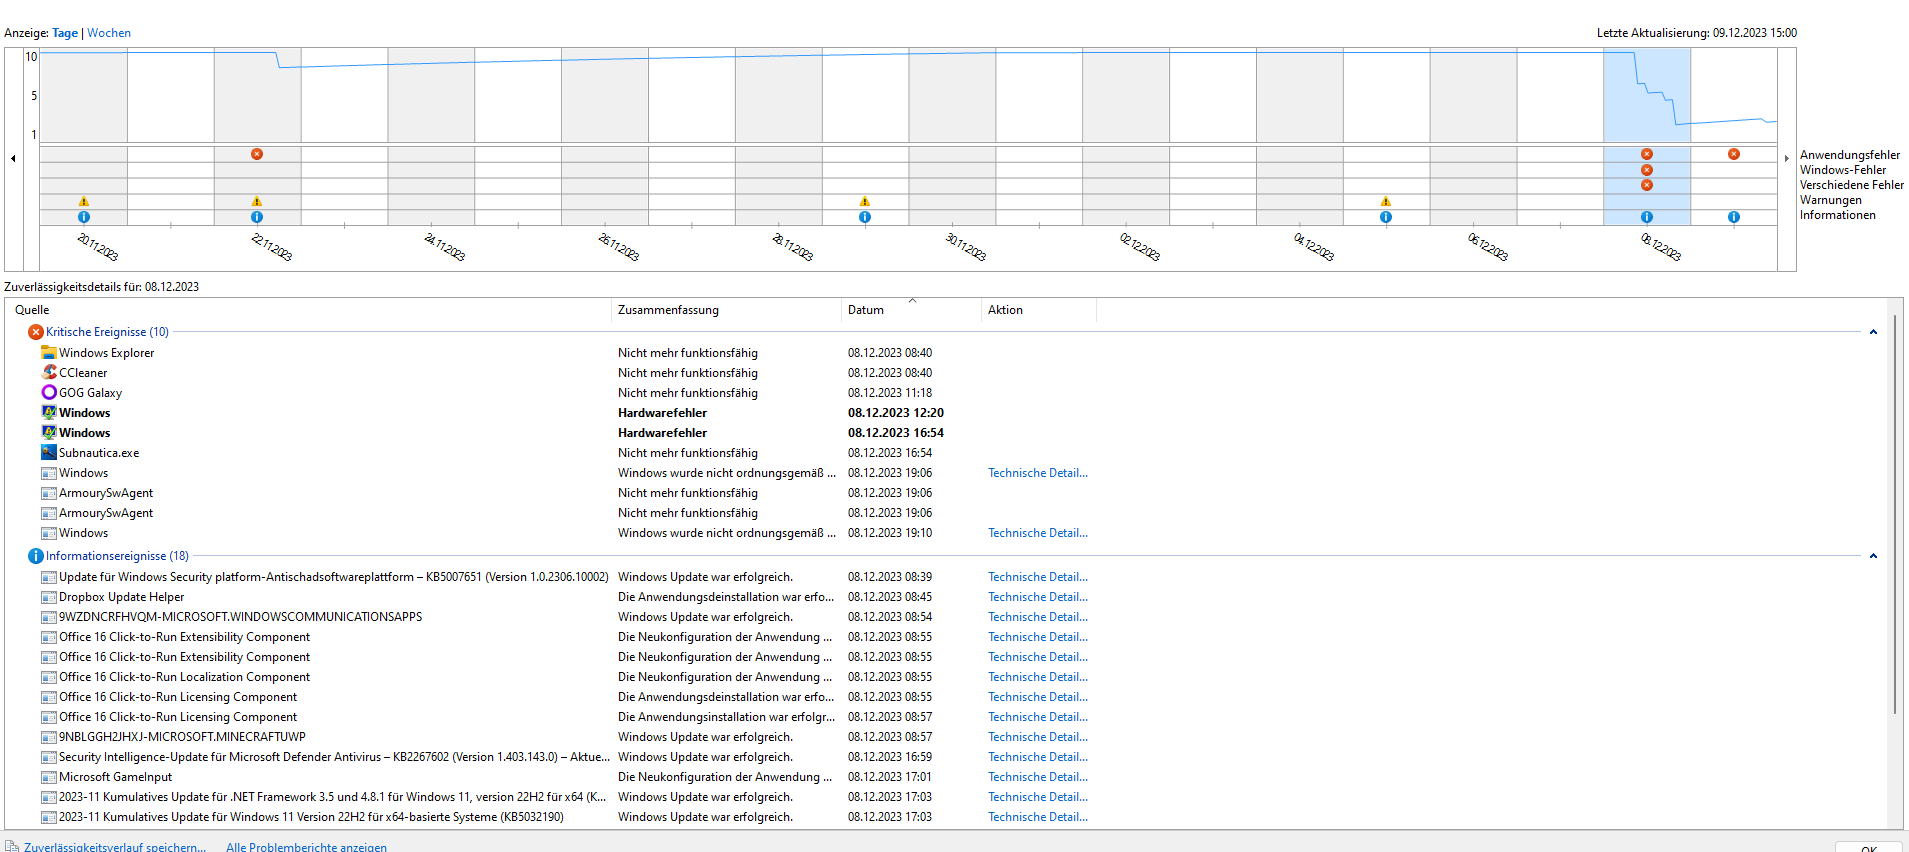Click the Subnautica.exe icon

(49, 452)
